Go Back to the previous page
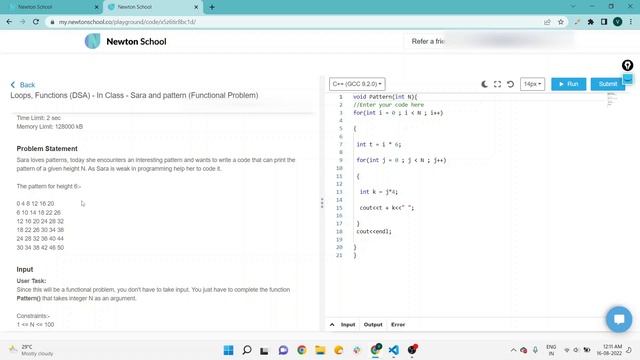 [x=23, y=85]
